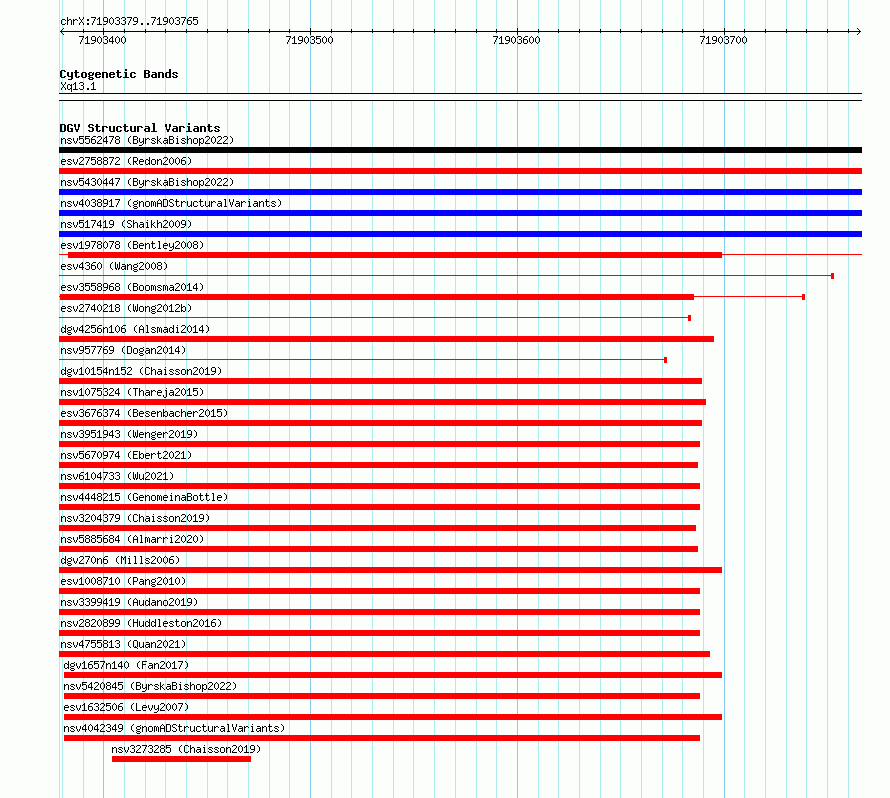Viewport: 890px width, 798px height.
Task: Open variant esv1978078 (Bentley2008)
Action: 132,245
